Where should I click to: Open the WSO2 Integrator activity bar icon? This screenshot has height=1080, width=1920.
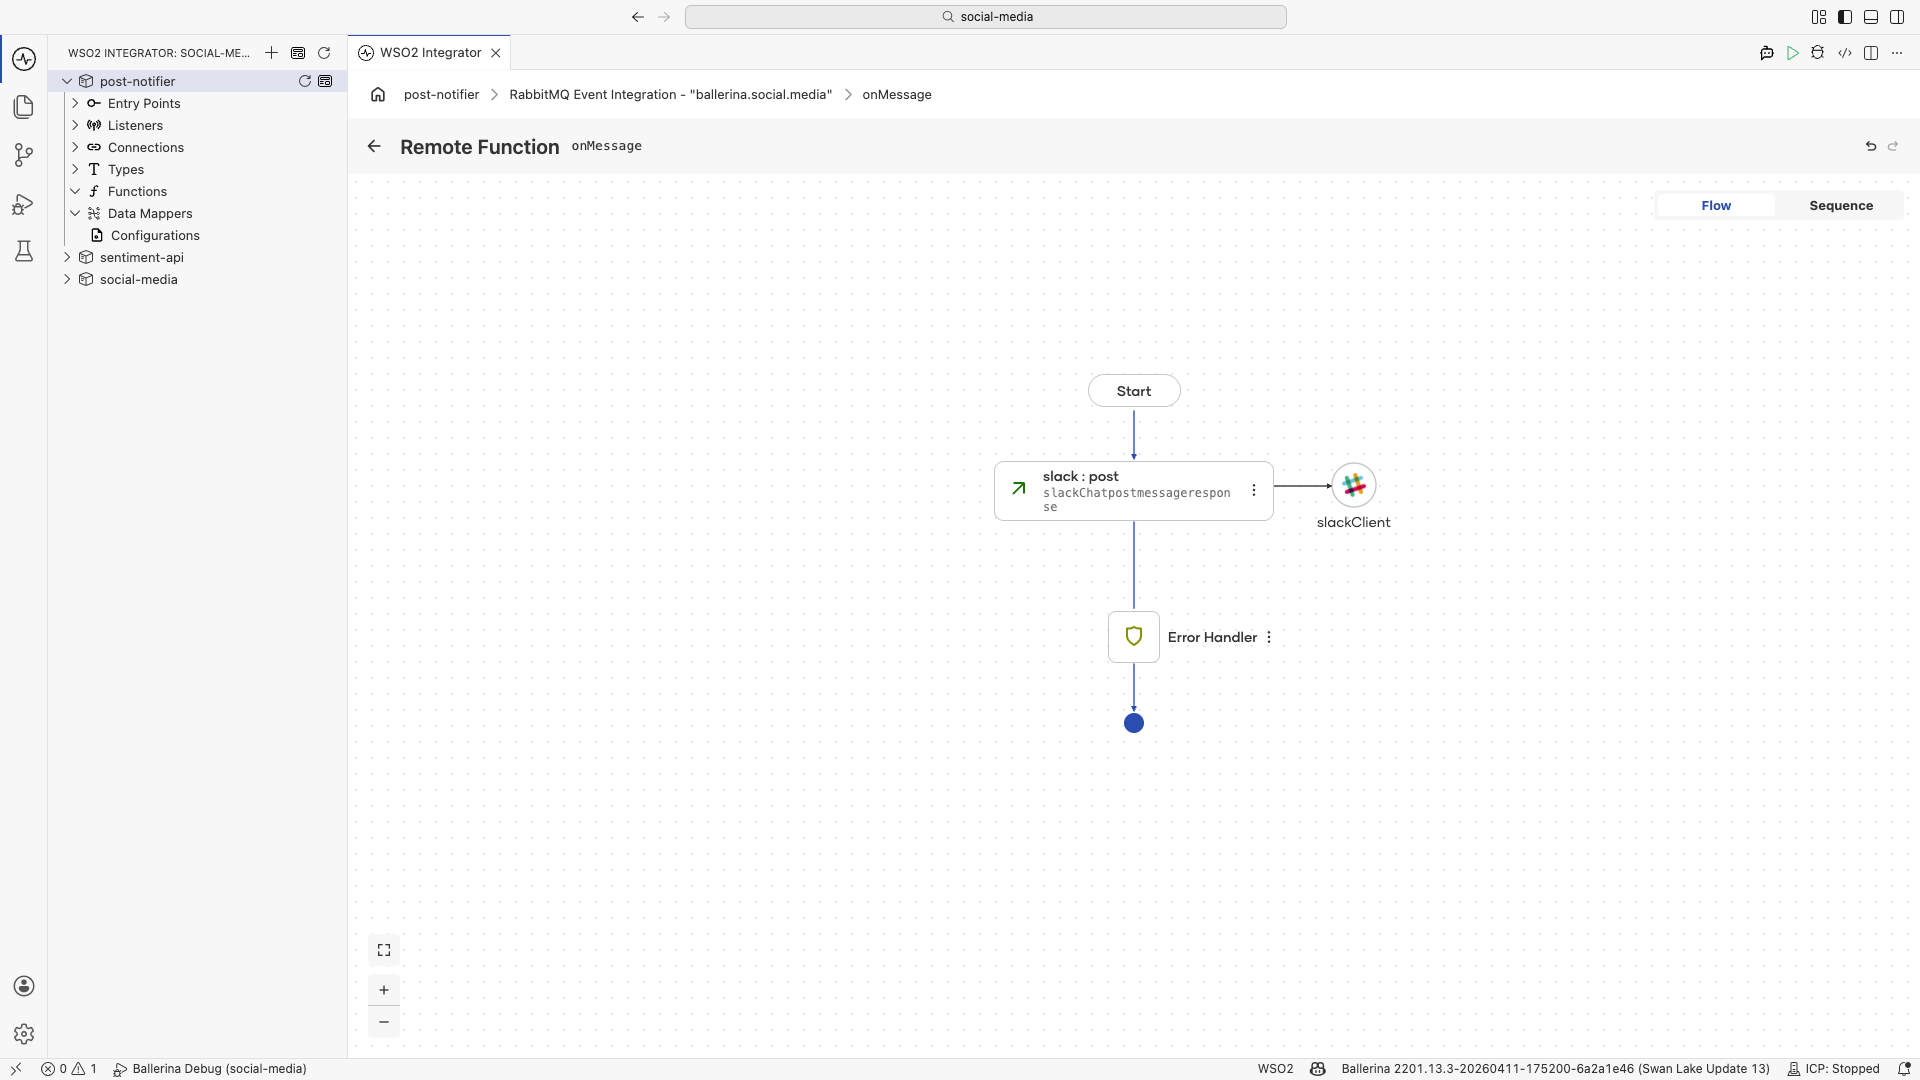click(x=24, y=59)
